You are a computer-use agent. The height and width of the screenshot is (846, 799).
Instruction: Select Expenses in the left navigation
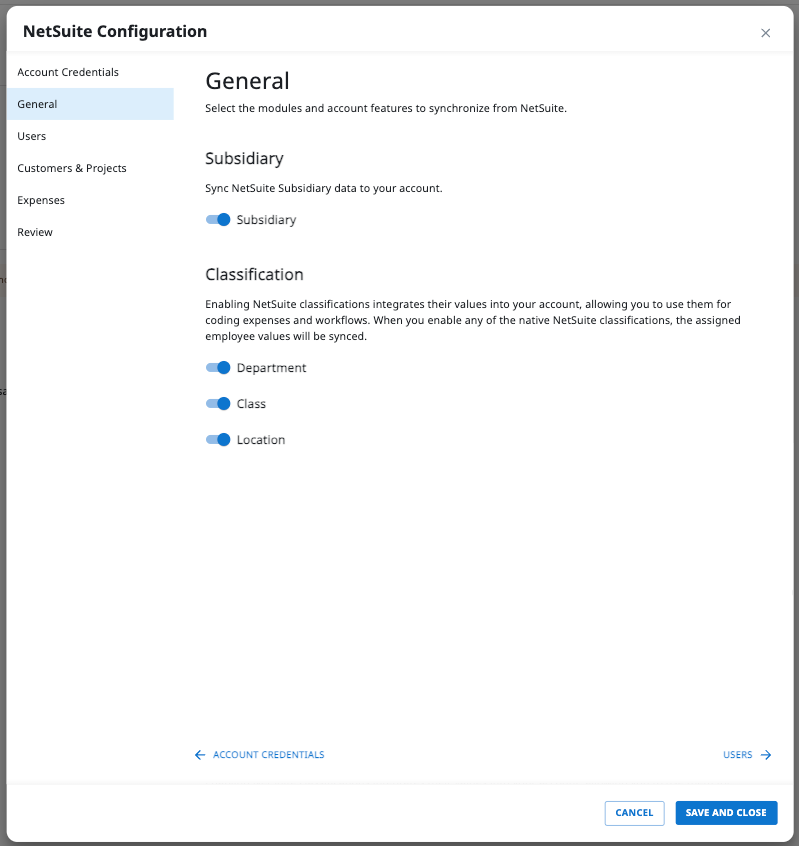point(41,200)
